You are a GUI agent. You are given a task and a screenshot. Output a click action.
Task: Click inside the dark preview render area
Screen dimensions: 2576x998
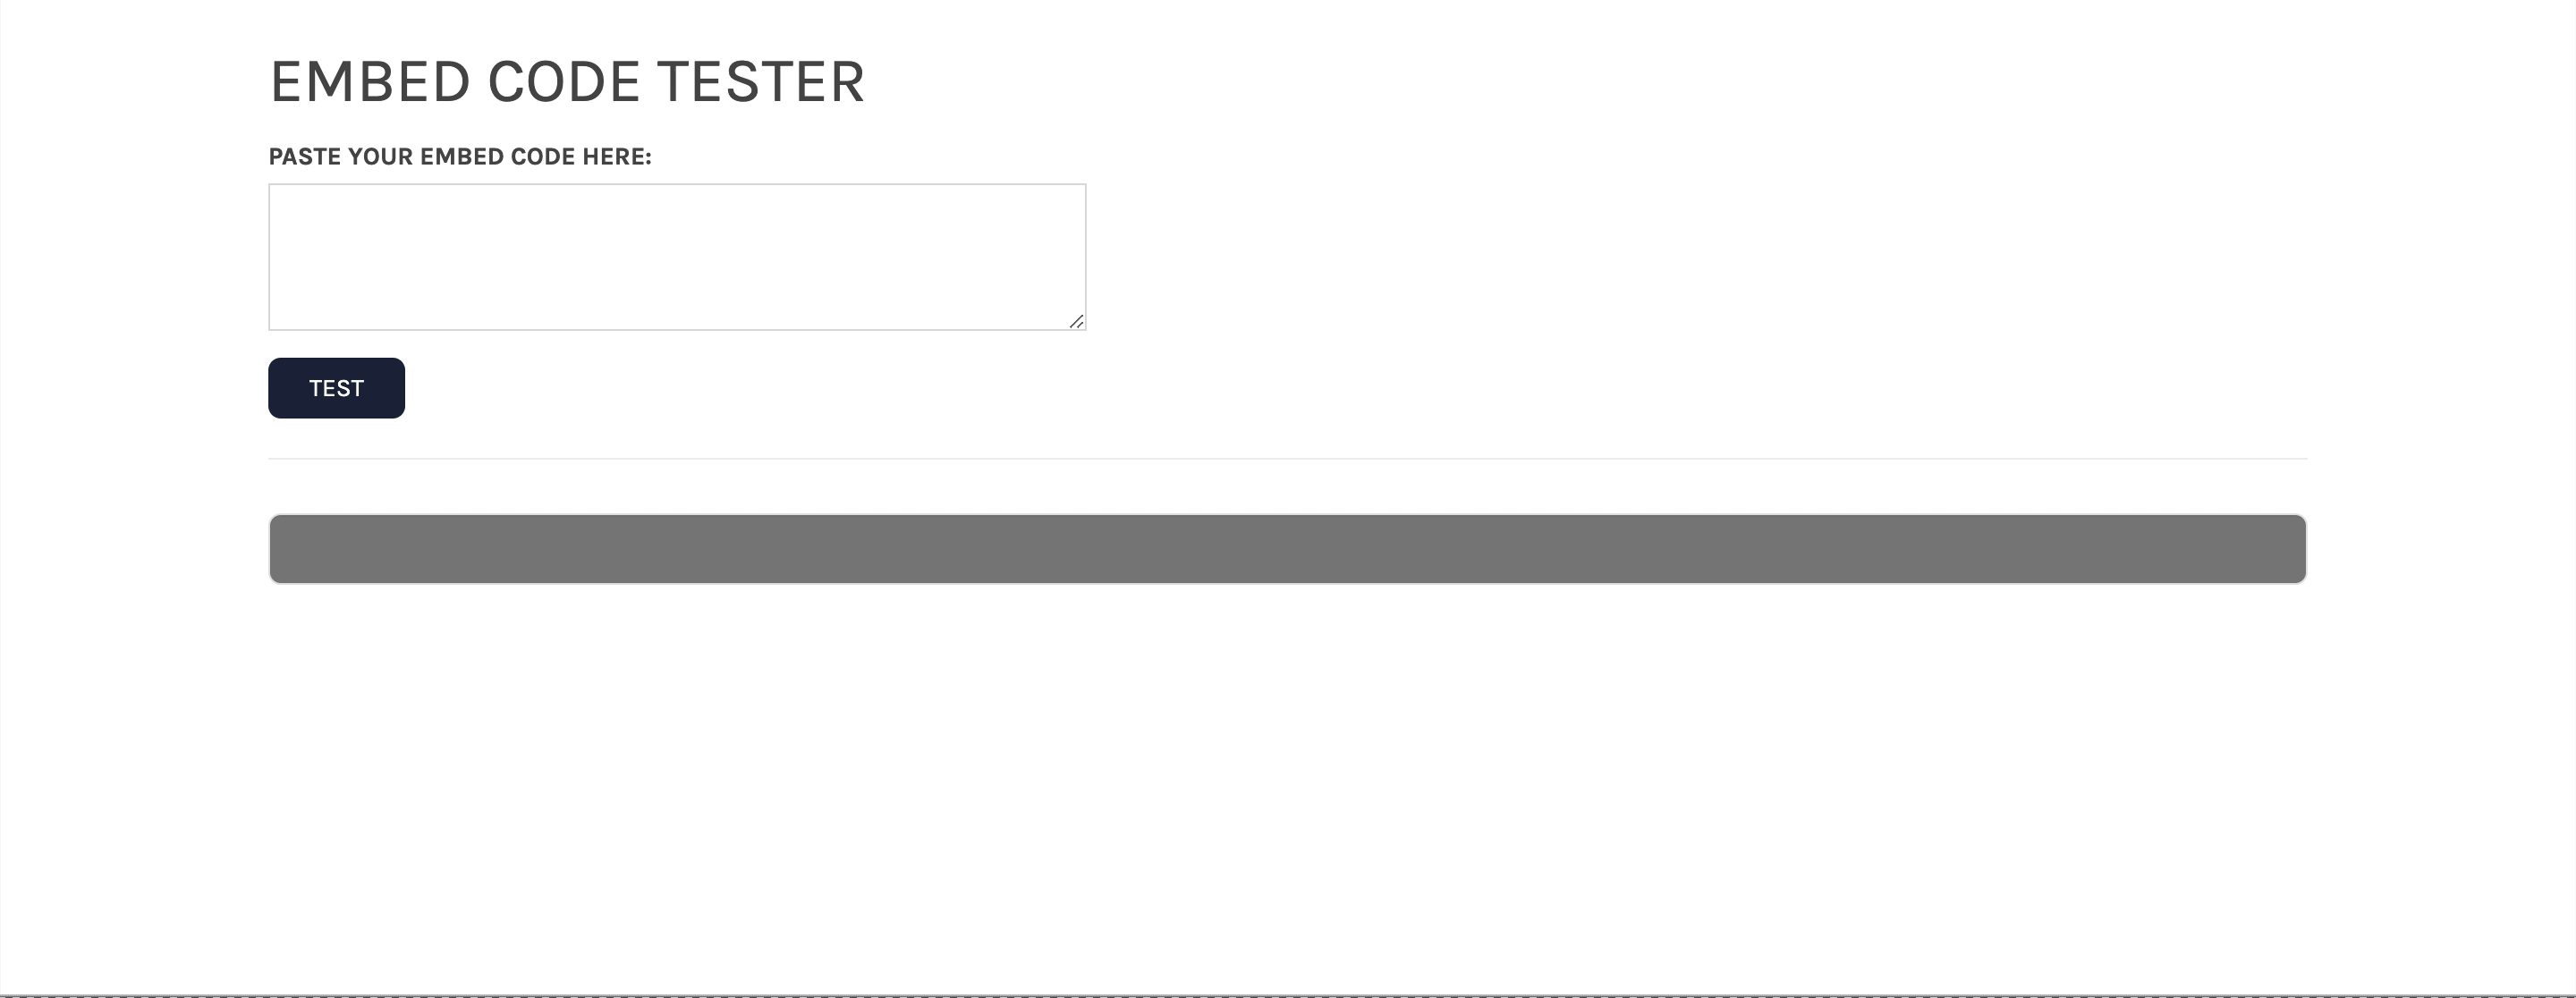click(1286, 548)
